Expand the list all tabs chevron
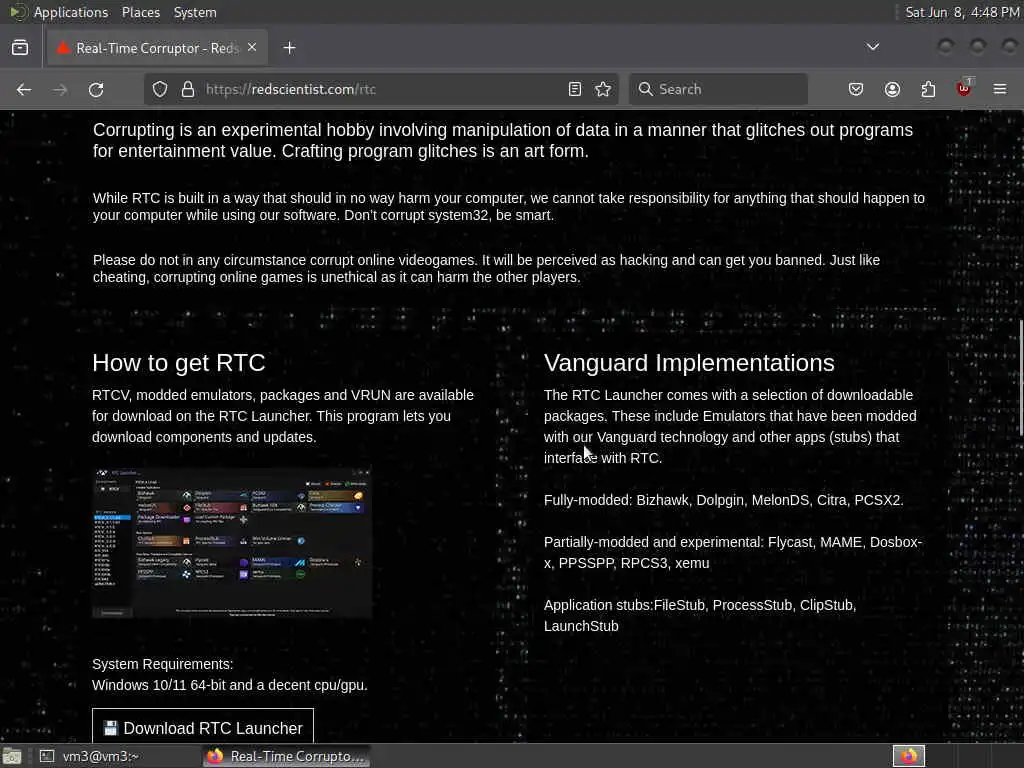 click(872, 47)
